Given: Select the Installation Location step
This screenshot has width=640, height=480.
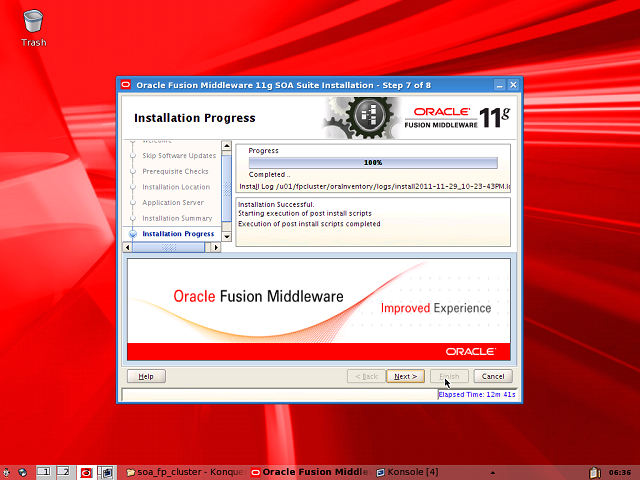Looking at the screenshot, I should click(x=176, y=187).
